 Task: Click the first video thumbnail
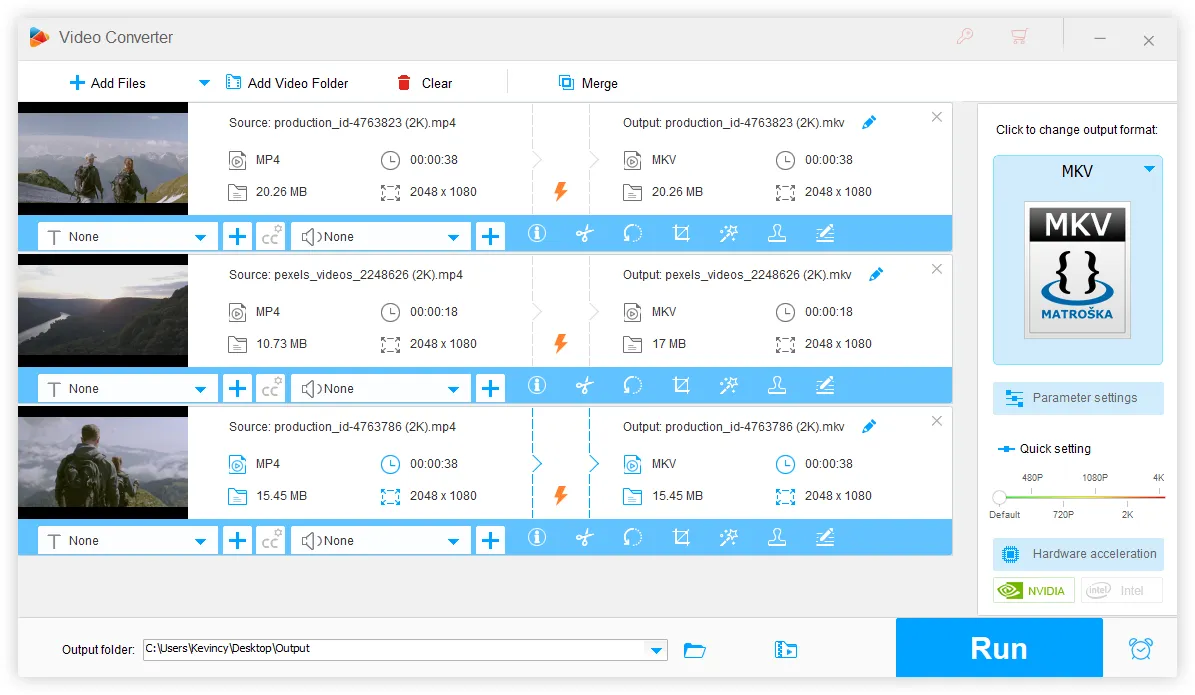pyautogui.click(x=103, y=158)
